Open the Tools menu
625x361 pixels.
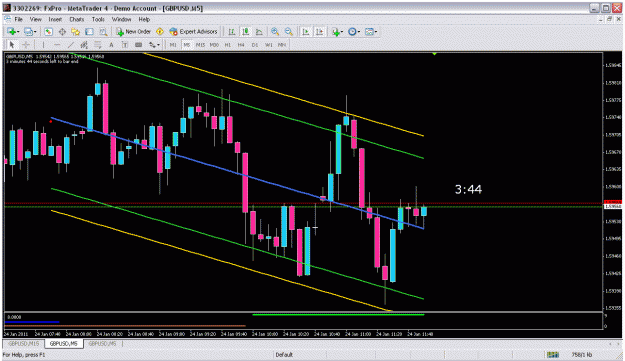(x=98, y=19)
